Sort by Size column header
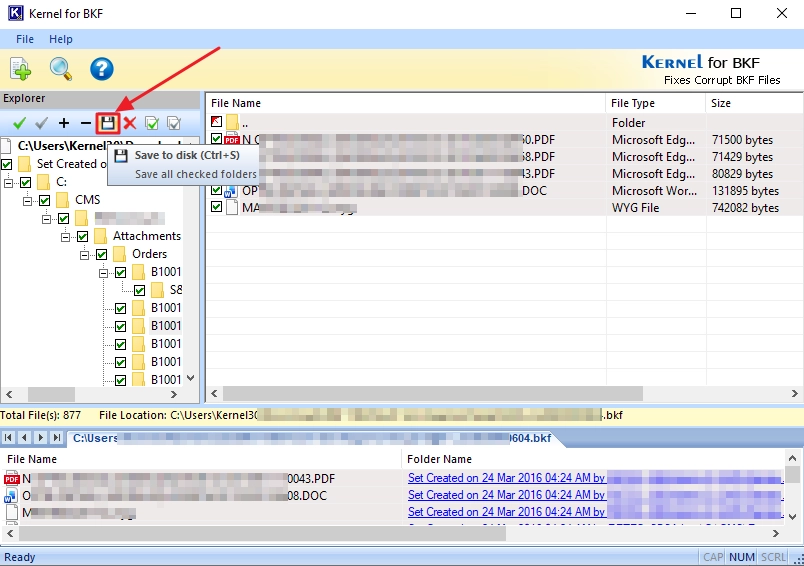 (754, 103)
